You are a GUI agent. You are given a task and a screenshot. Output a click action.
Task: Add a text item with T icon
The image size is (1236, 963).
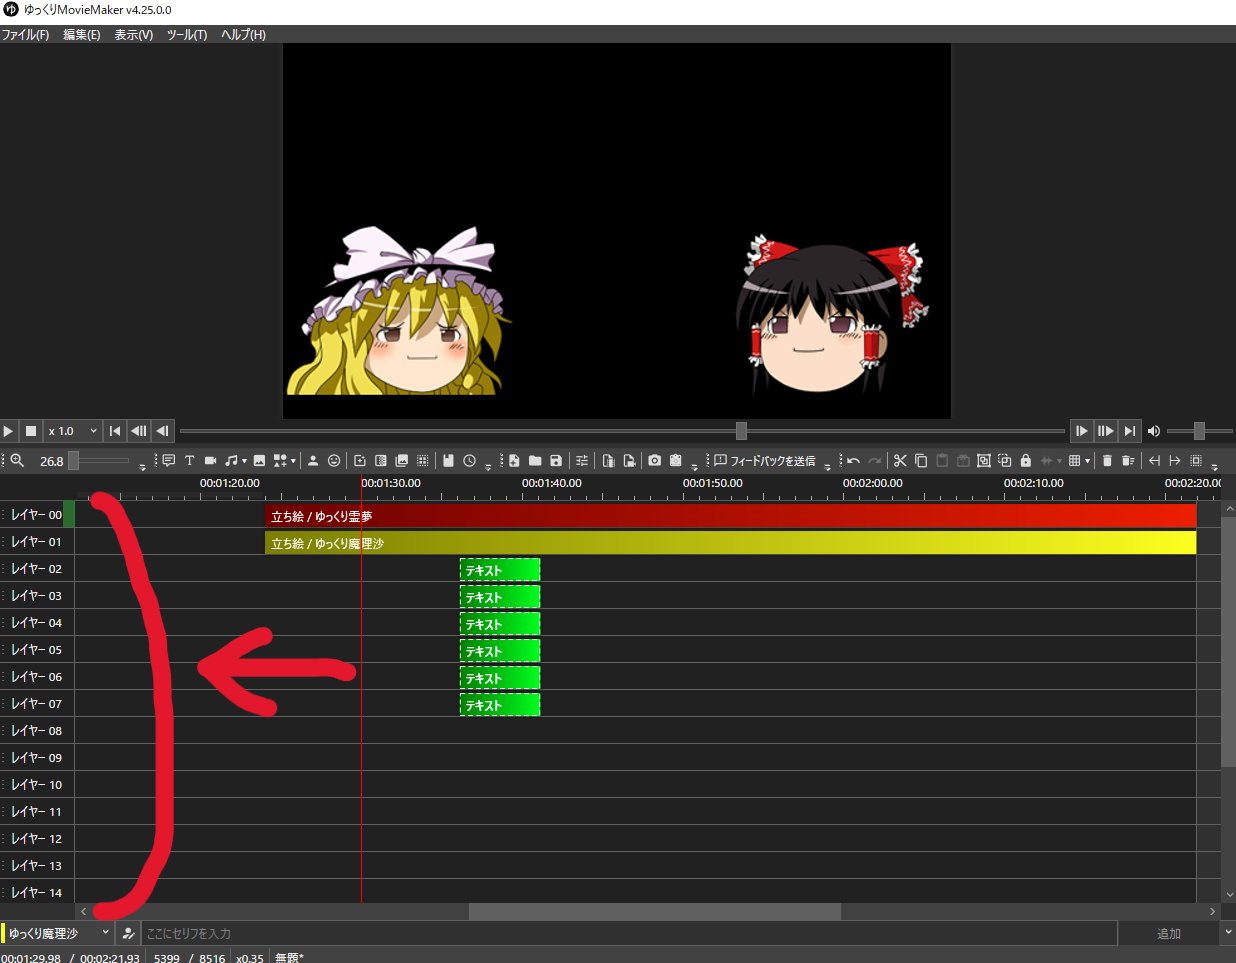tap(189, 460)
